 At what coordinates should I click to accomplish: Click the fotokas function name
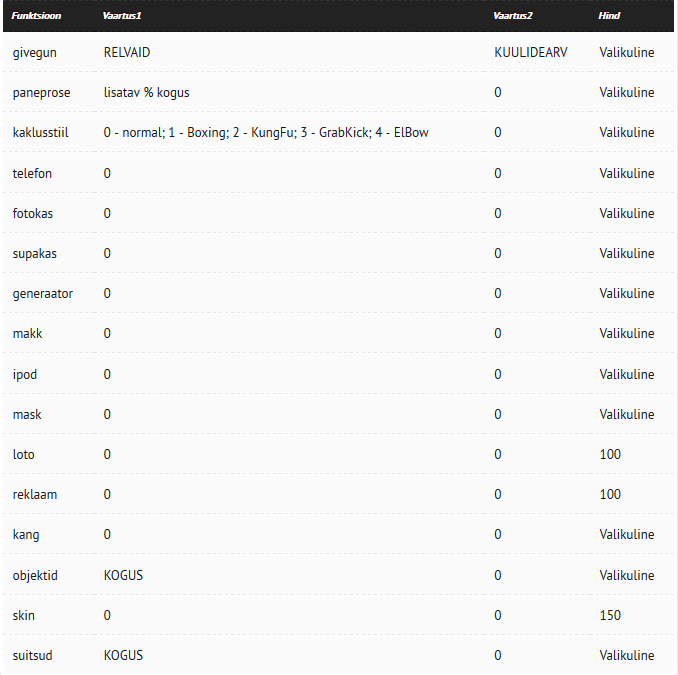coord(32,213)
